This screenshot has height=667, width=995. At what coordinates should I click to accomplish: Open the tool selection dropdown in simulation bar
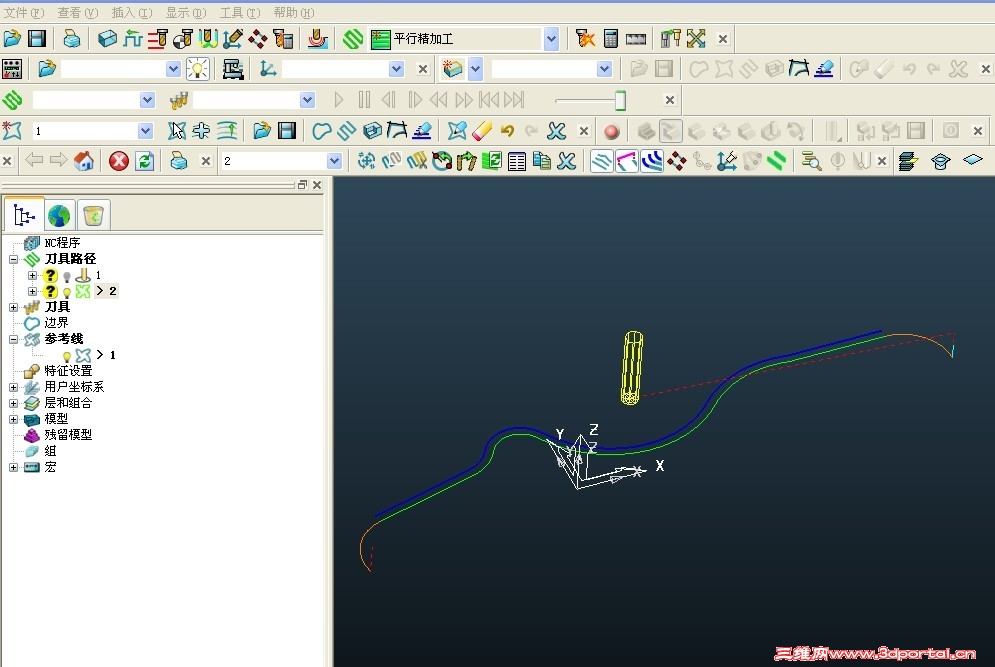click(307, 100)
